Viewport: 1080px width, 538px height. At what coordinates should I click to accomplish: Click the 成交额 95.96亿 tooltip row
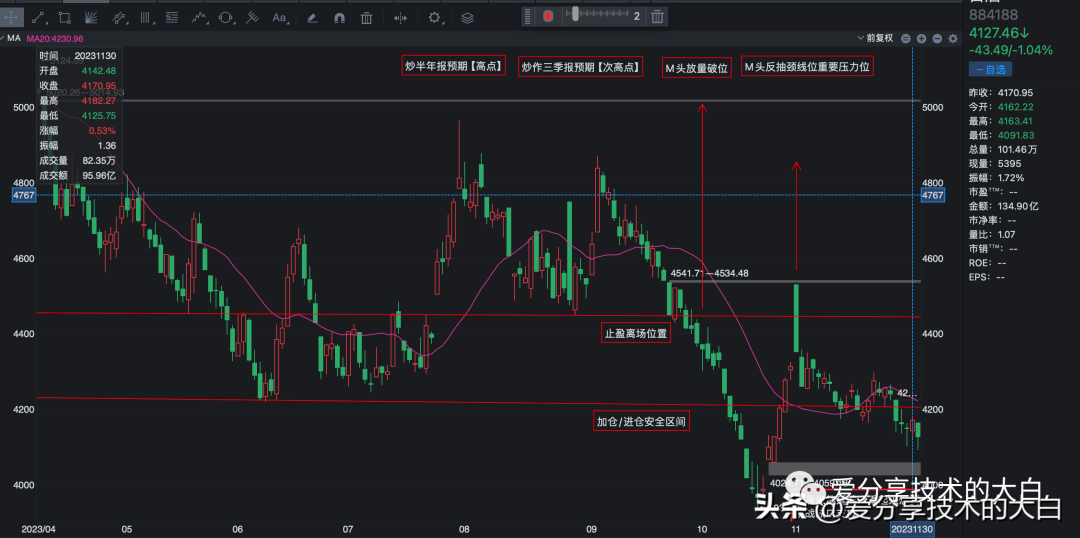click(x=78, y=175)
